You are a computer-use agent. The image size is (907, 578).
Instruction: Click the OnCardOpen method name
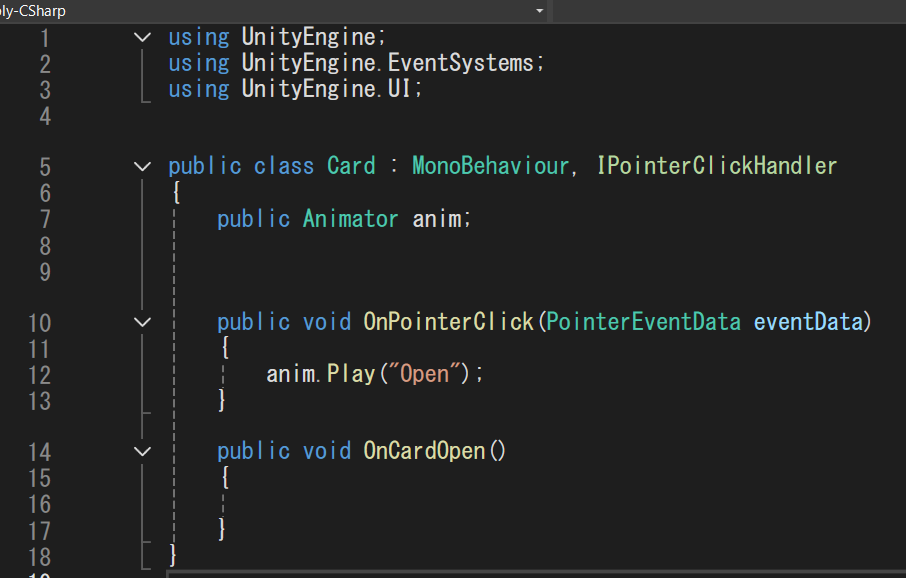coord(424,451)
